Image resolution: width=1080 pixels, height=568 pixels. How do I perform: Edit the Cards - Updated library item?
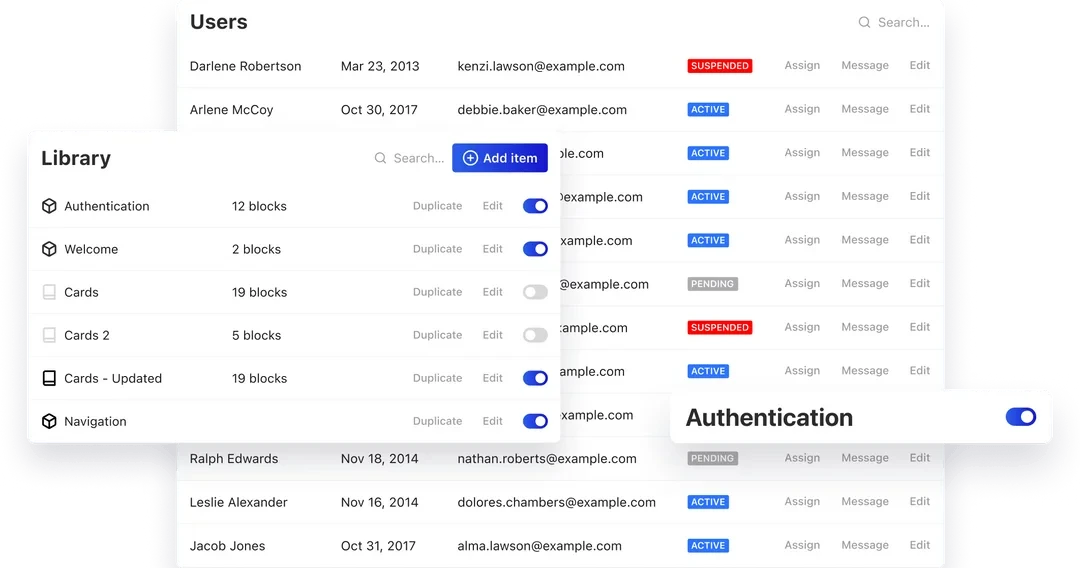492,378
